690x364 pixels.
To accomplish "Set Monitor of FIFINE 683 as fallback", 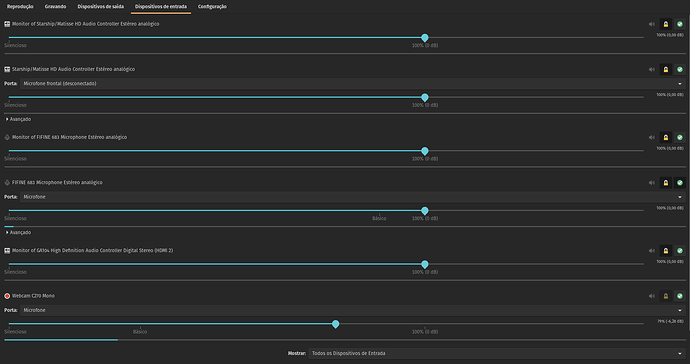I will click(x=679, y=137).
